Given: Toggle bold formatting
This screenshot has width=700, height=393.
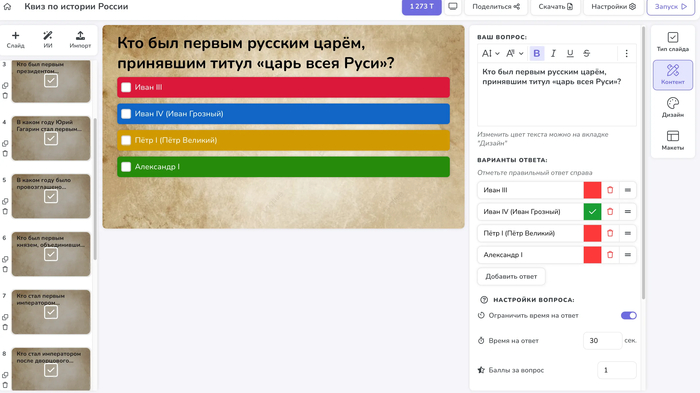Looking at the screenshot, I should pyautogui.click(x=537, y=54).
